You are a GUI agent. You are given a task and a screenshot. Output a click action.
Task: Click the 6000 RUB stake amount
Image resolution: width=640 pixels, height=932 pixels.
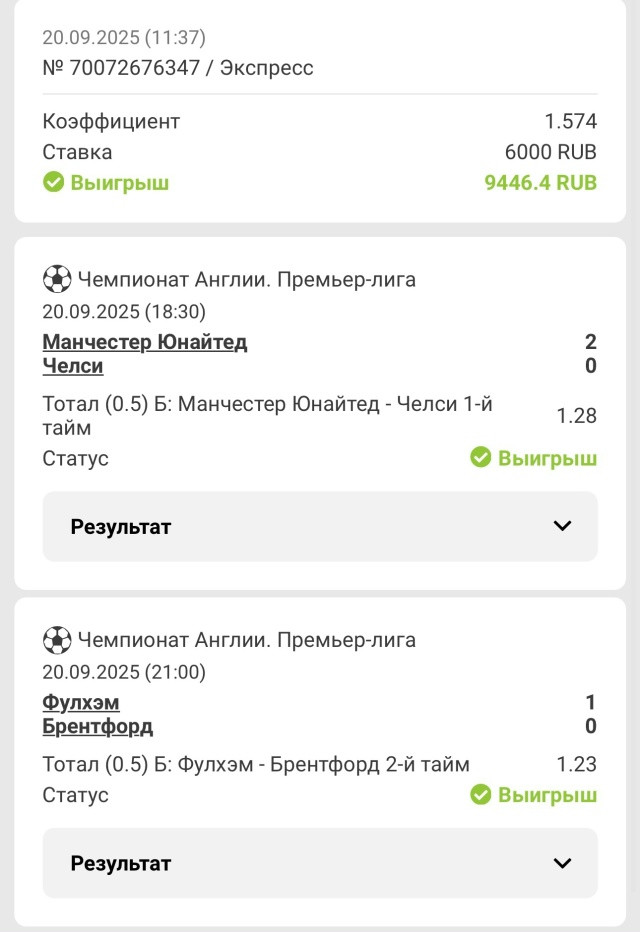click(x=550, y=152)
